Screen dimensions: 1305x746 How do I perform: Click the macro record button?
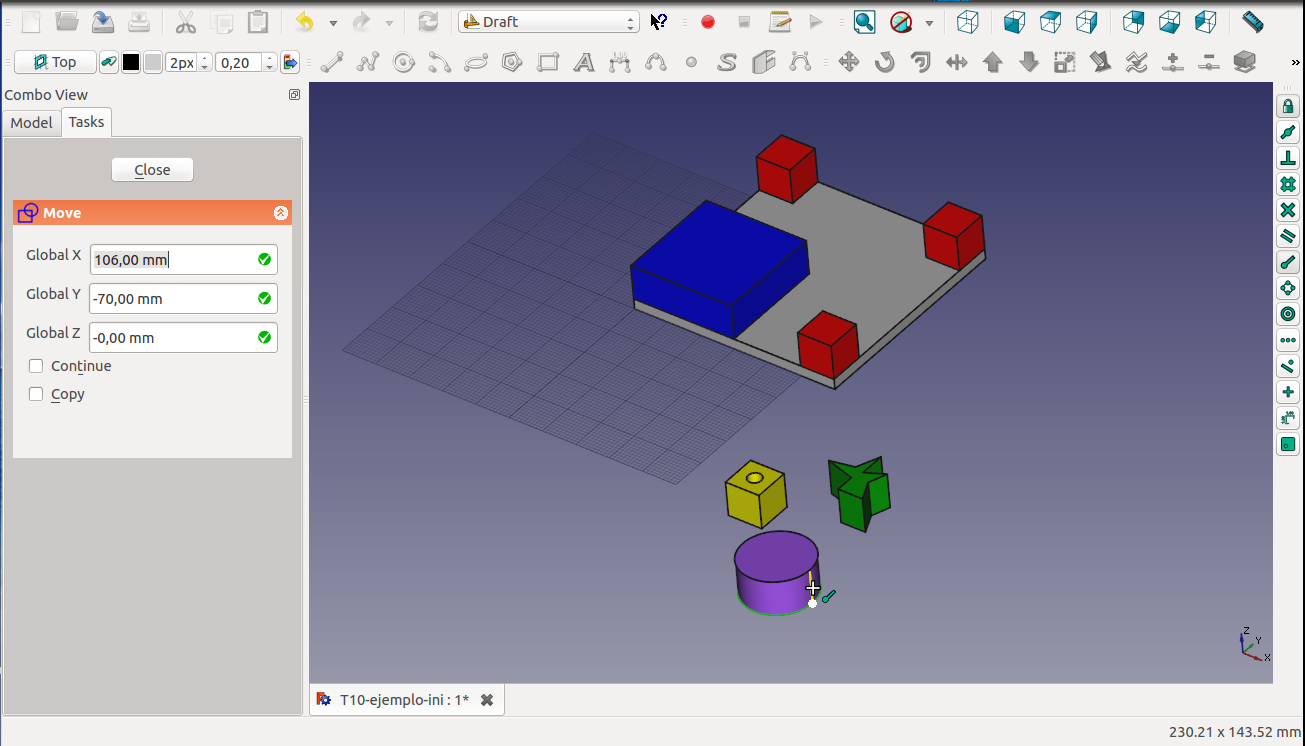708,22
